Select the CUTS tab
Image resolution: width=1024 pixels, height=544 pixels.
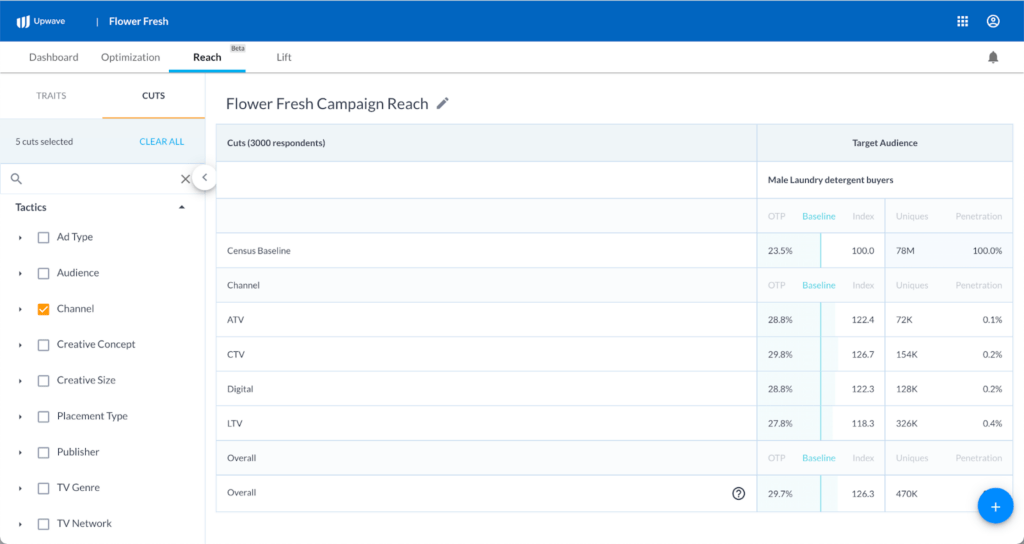(x=153, y=95)
